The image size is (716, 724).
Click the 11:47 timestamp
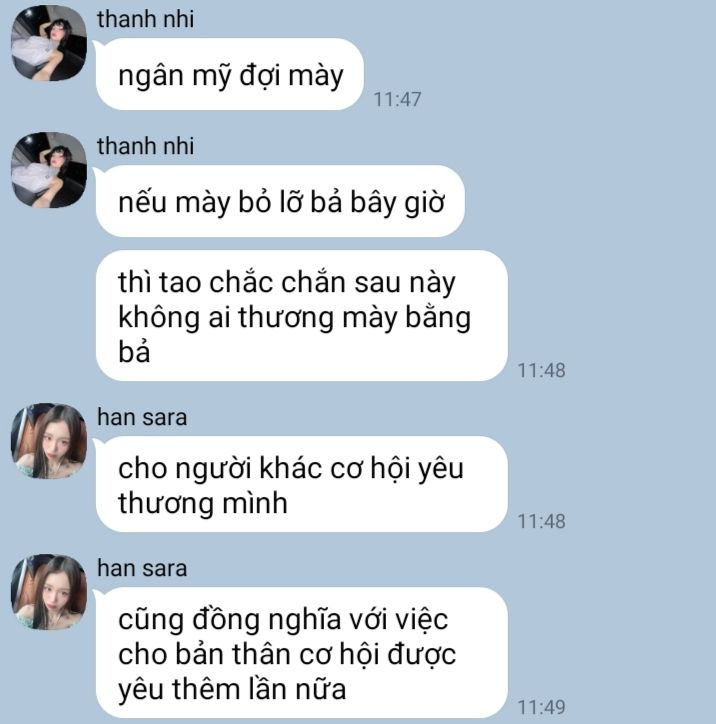(397, 99)
